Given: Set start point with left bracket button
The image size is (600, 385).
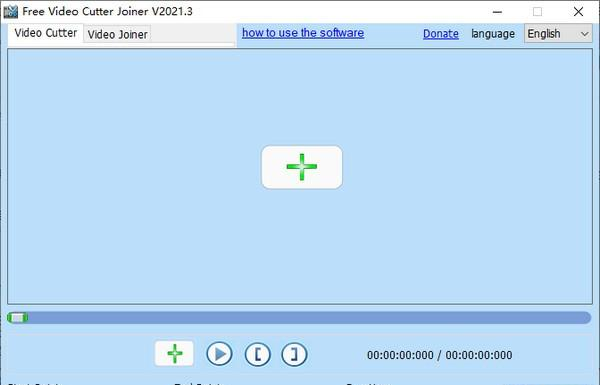Looking at the screenshot, I should pyautogui.click(x=258, y=354).
